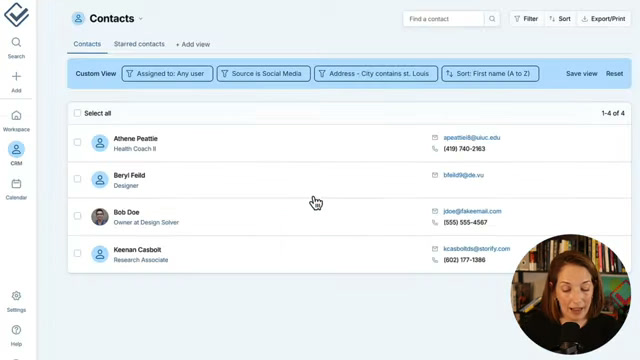The image size is (640, 360).
Task: Open email link apeattie8@uiuc.edu
Action: pos(472,138)
